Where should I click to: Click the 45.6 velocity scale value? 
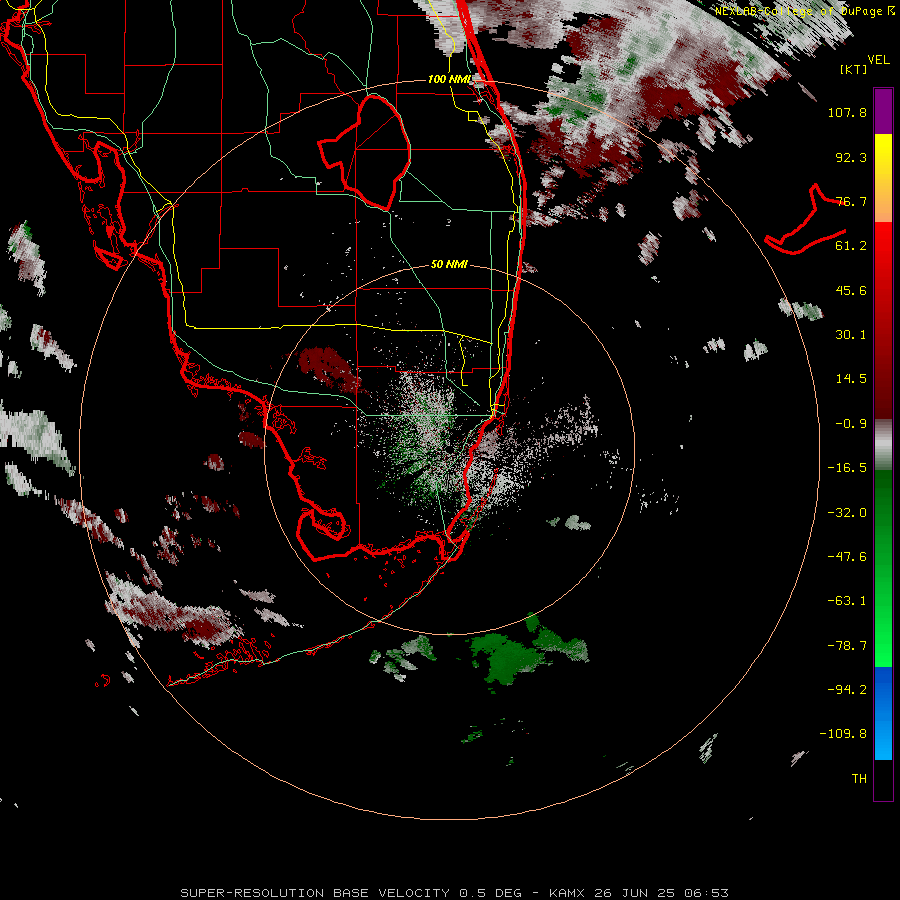click(851, 290)
